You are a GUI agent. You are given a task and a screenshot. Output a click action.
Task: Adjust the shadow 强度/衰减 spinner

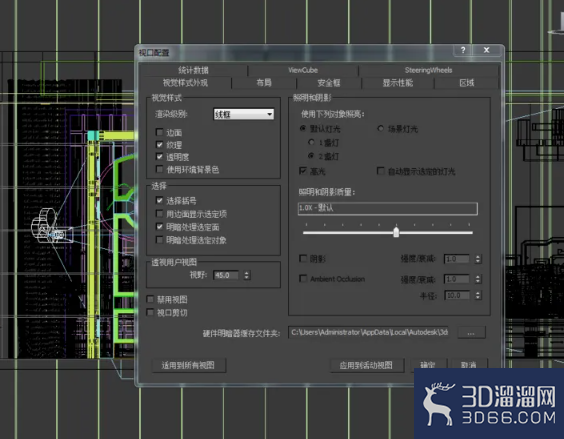(x=478, y=259)
